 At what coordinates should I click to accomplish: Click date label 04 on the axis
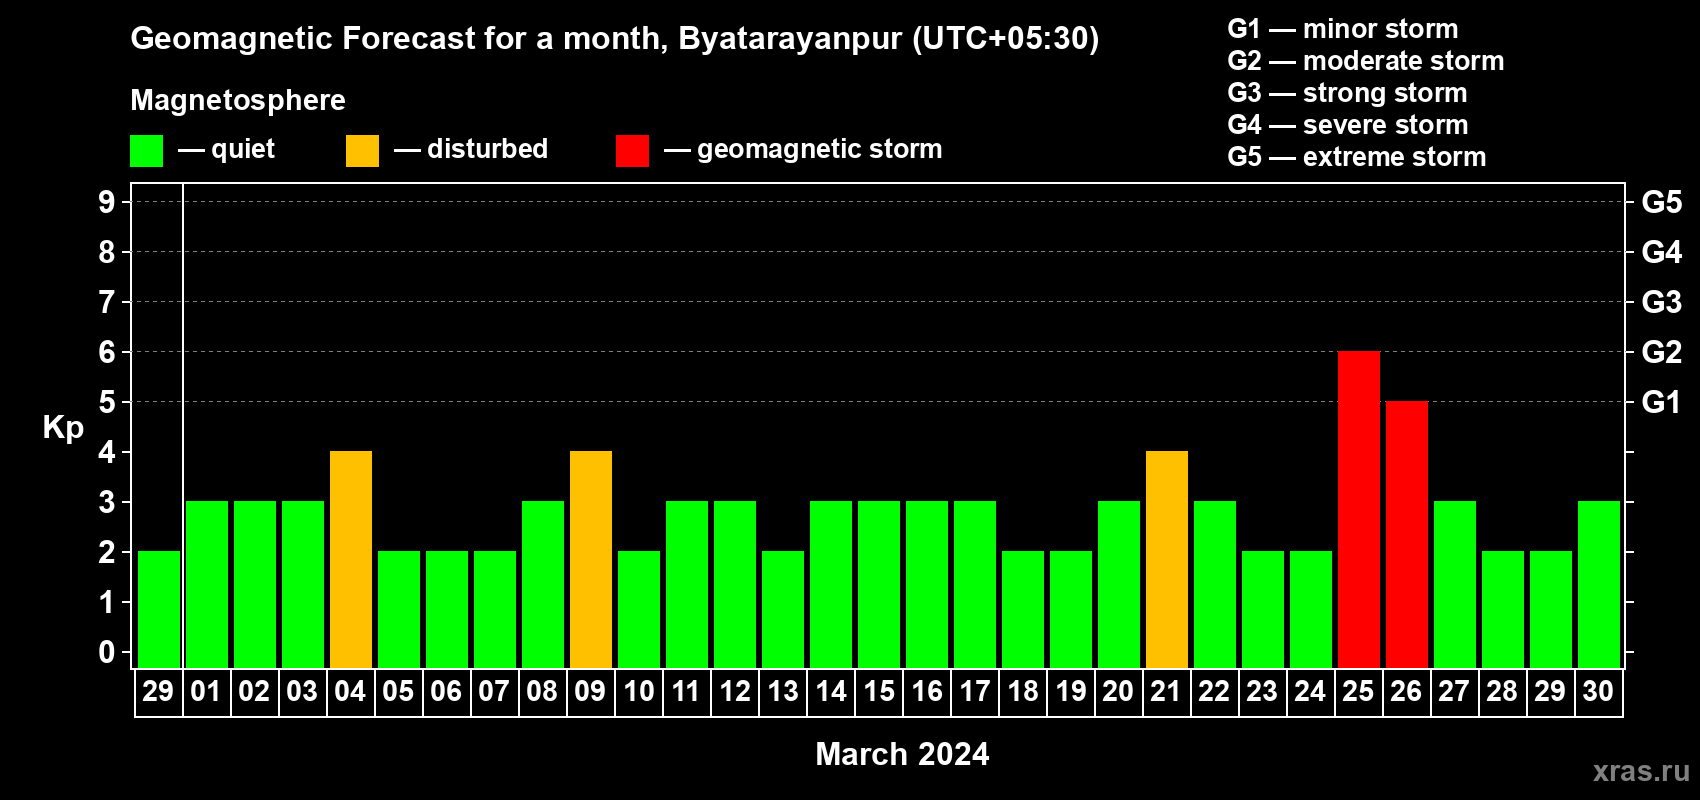tap(350, 691)
